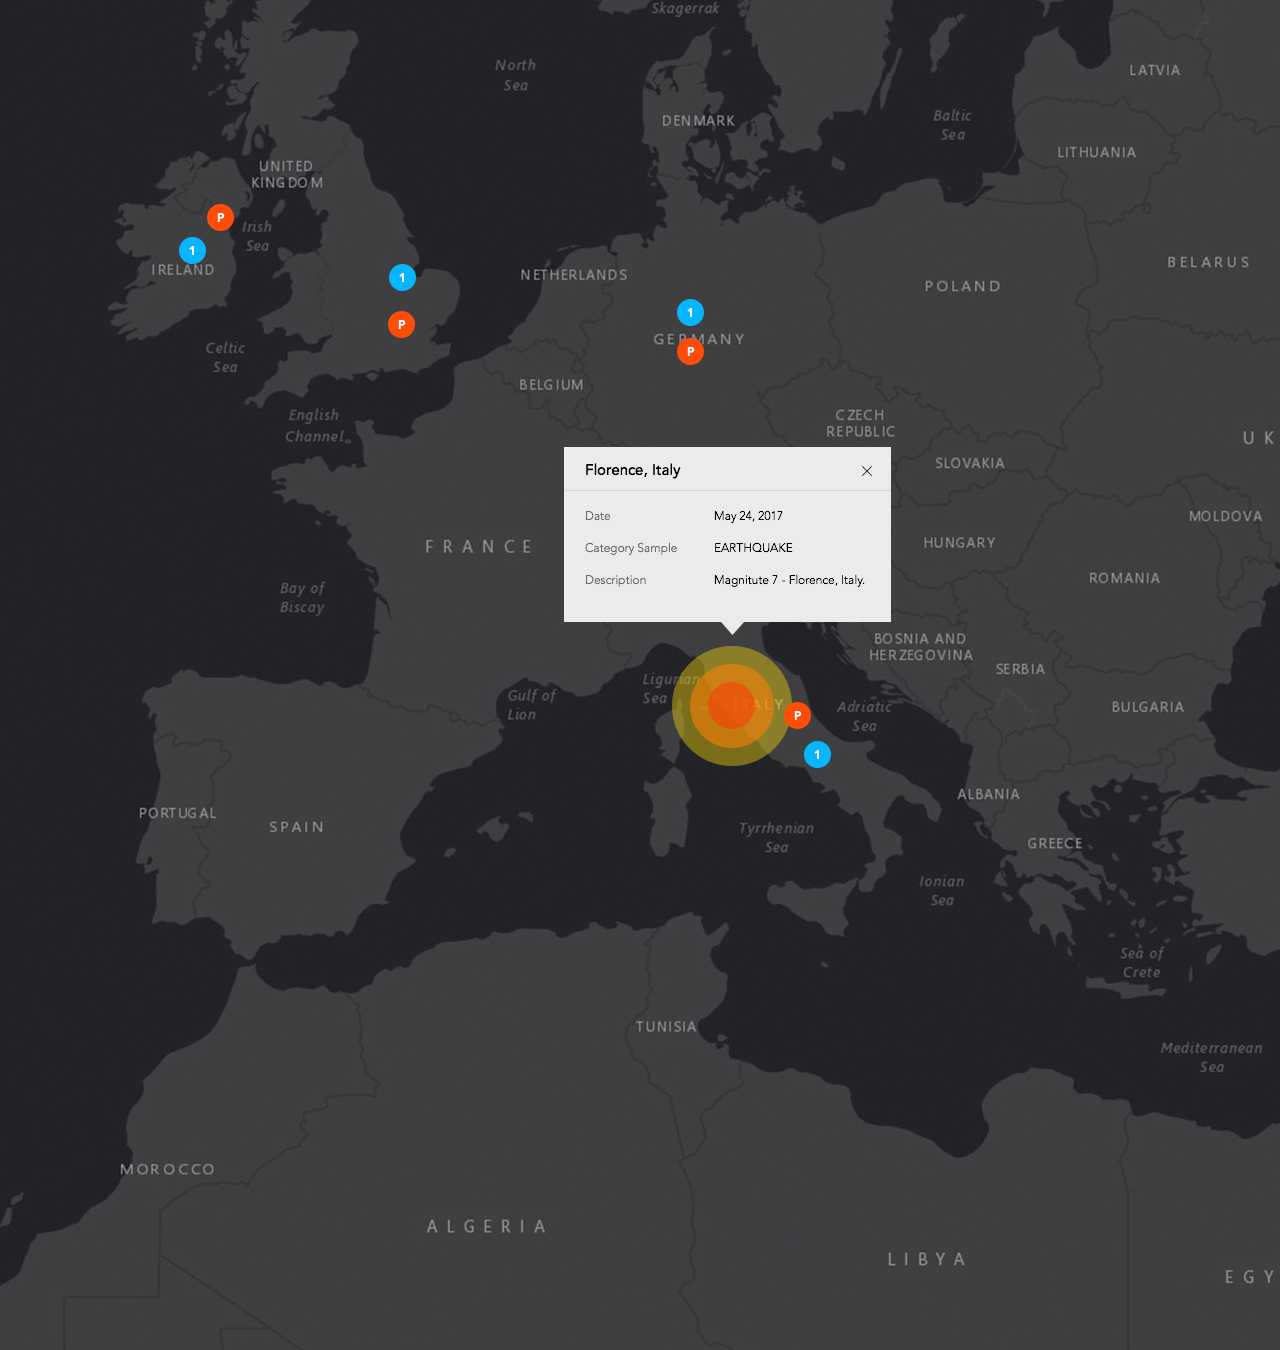Screen dimensions: 1280x1350
Task: Click the Date field label in popup
Action: (x=597, y=516)
